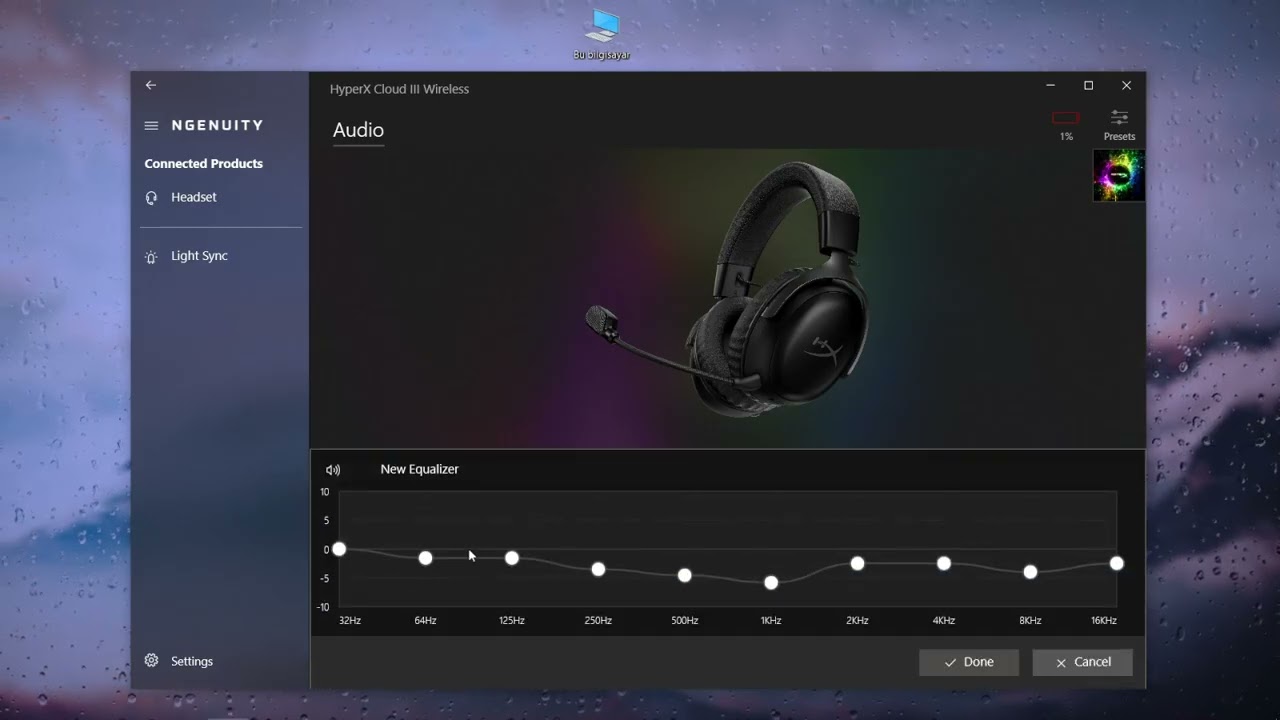Click the 1% battery text
Image resolution: width=1280 pixels, height=720 pixels.
click(1066, 137)
